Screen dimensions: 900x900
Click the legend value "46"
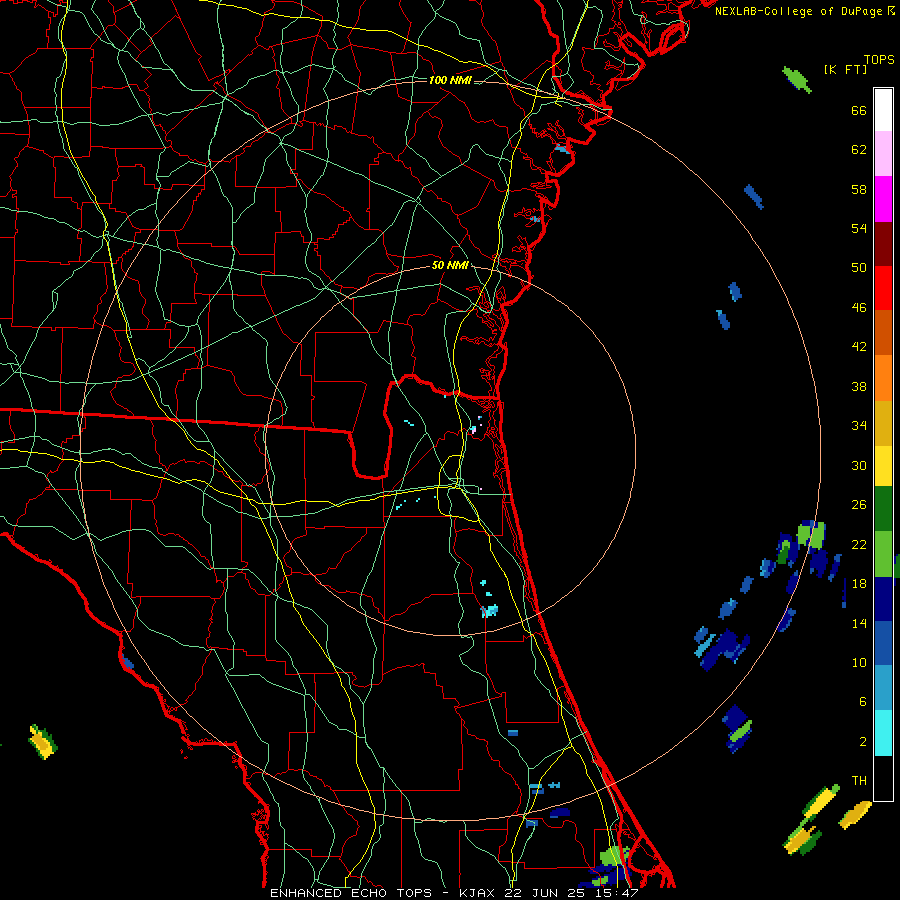(x=859, y=308)
